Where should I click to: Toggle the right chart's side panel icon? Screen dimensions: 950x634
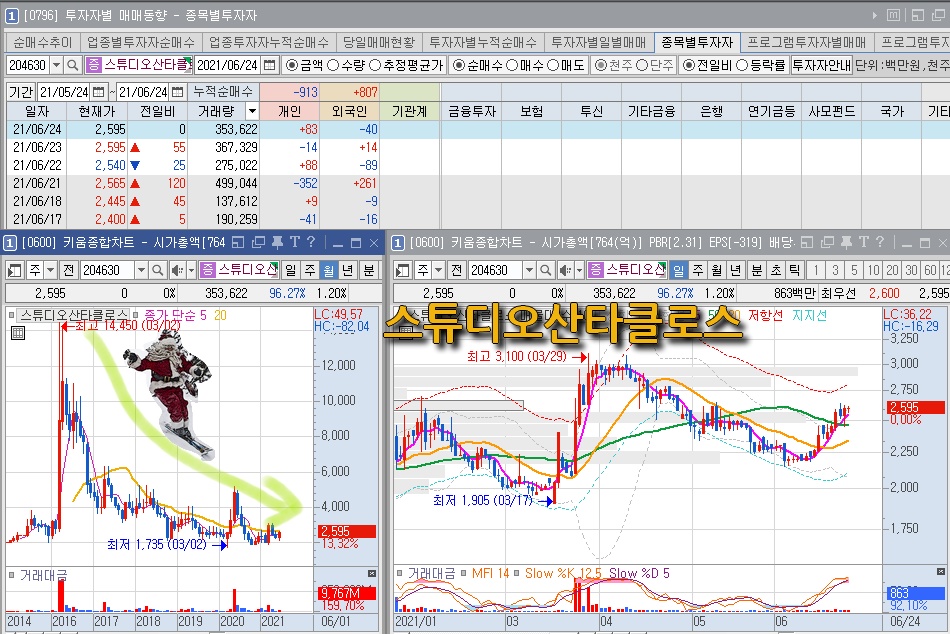click(x=402, y=270)
